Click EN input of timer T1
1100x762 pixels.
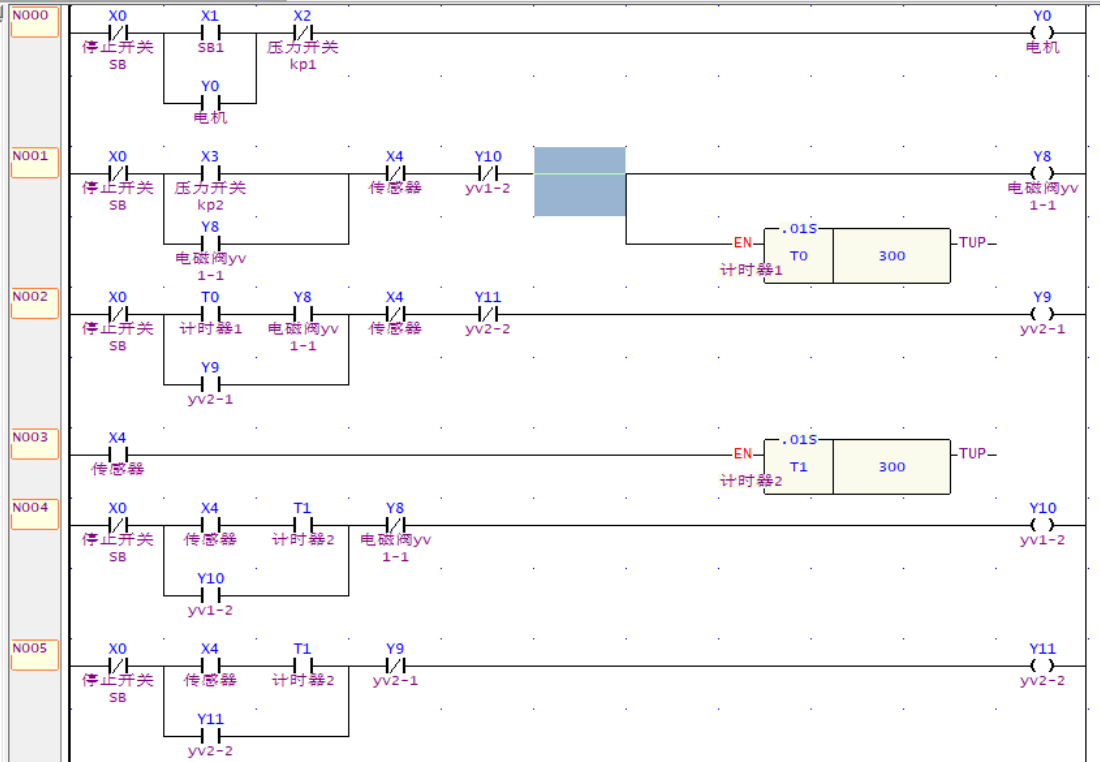click(x=743, y=454)
